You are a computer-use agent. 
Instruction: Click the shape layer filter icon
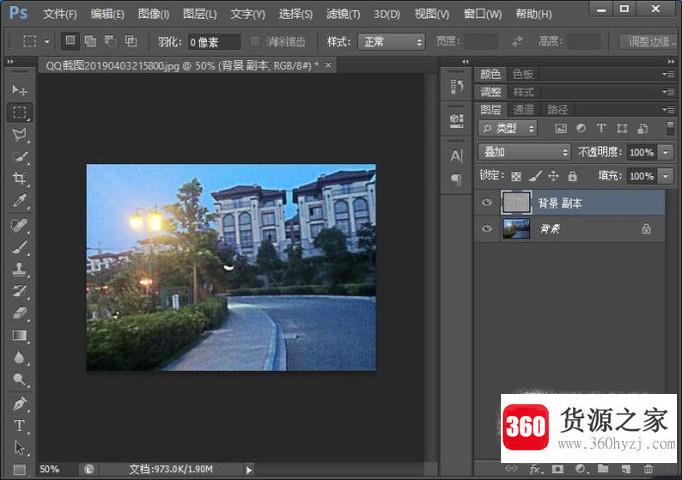point(622,128)
